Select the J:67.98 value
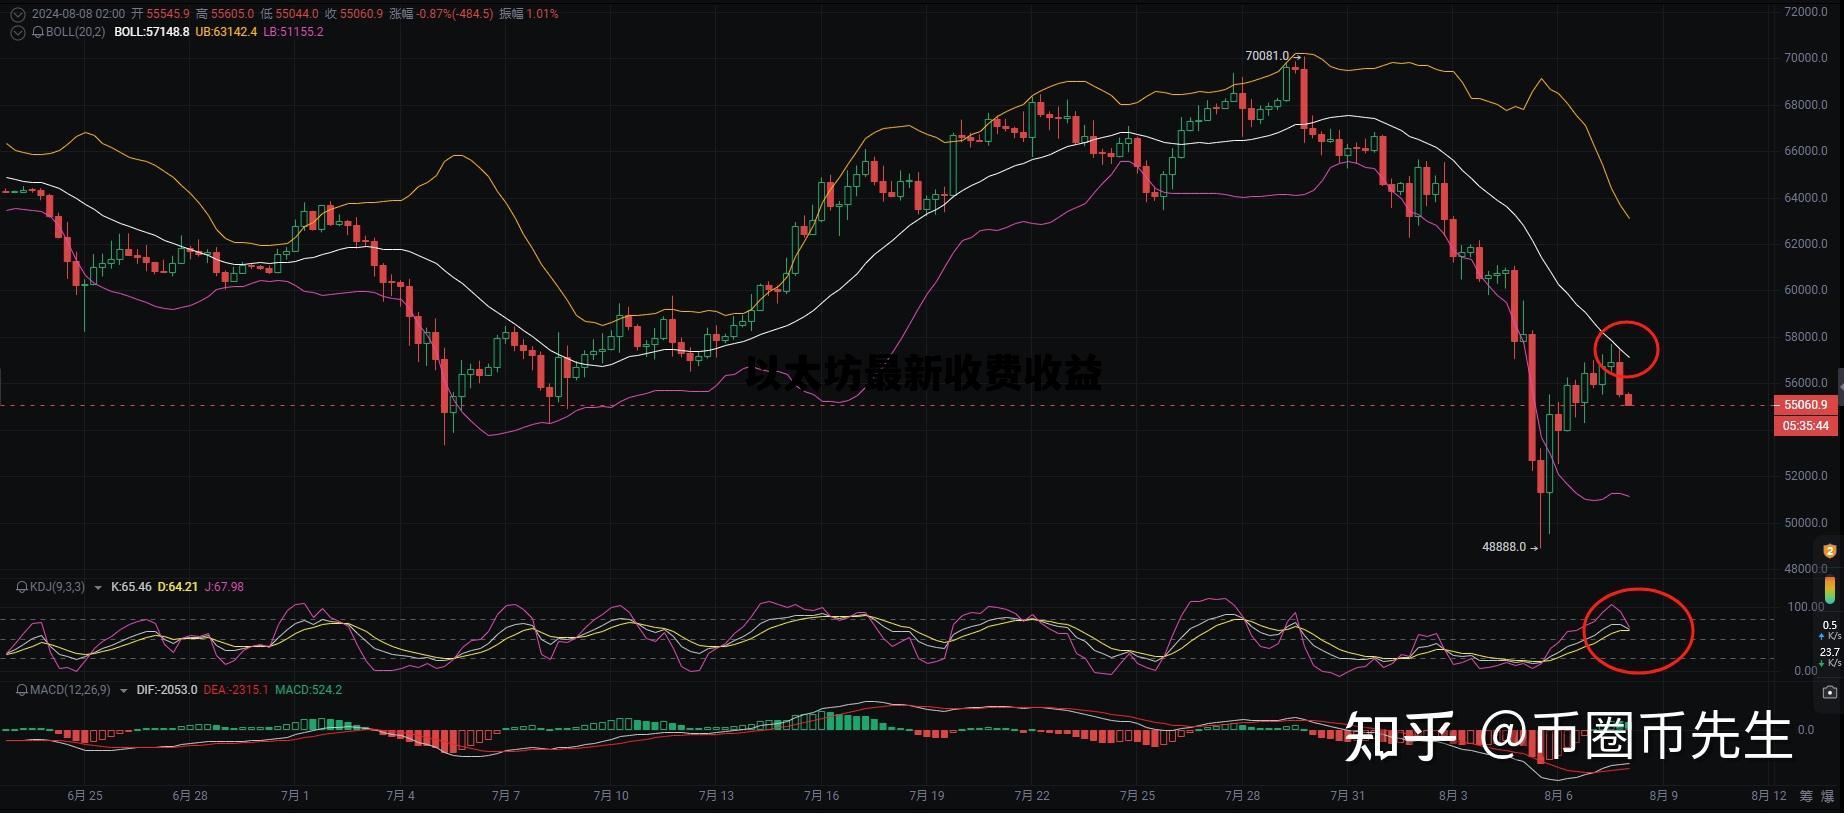Screen dimensions: 1844x813 point(224,587)
